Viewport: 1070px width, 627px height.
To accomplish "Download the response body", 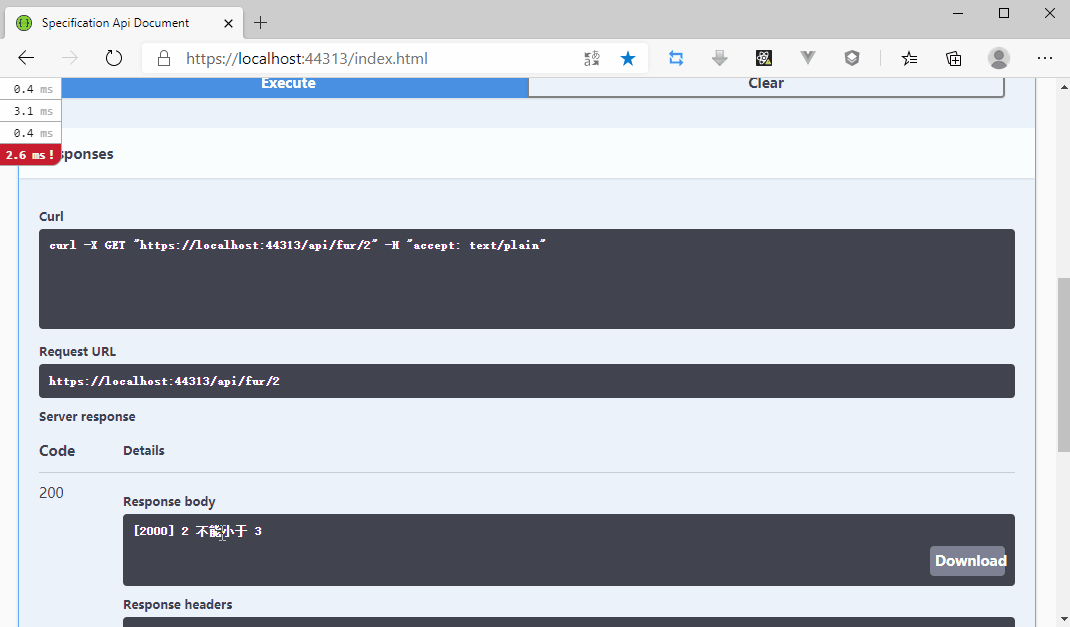I will point(968,560).
